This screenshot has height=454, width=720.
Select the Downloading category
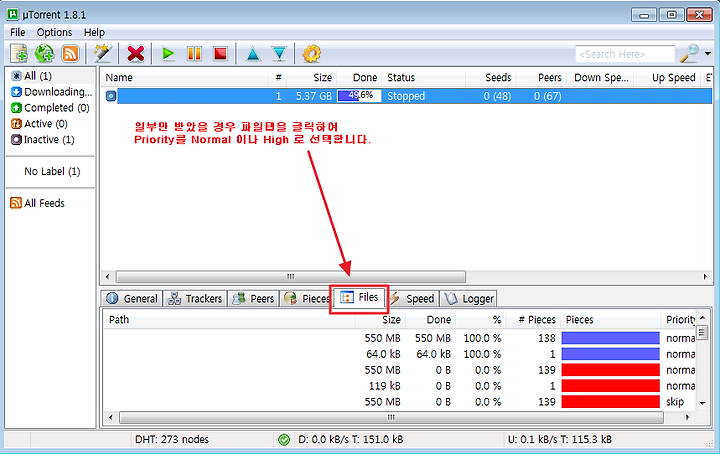click(x=51, y=92)
